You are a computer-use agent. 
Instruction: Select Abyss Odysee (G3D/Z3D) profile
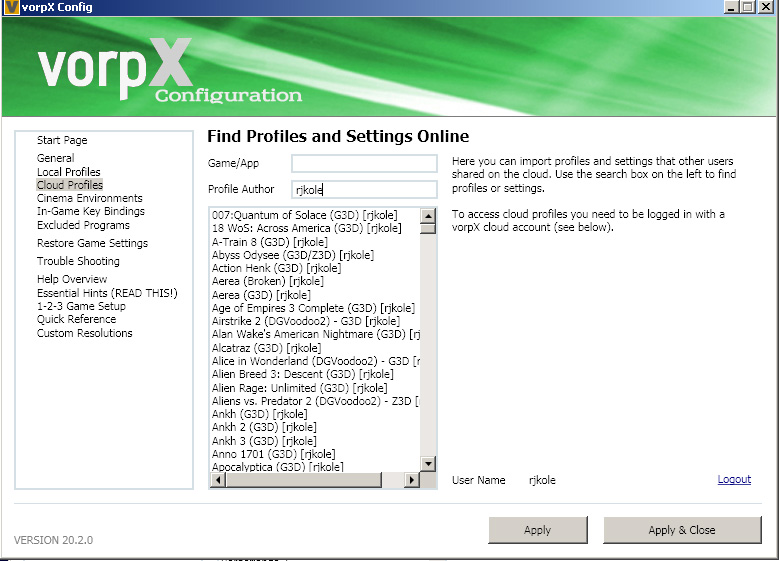pos(293,255)
